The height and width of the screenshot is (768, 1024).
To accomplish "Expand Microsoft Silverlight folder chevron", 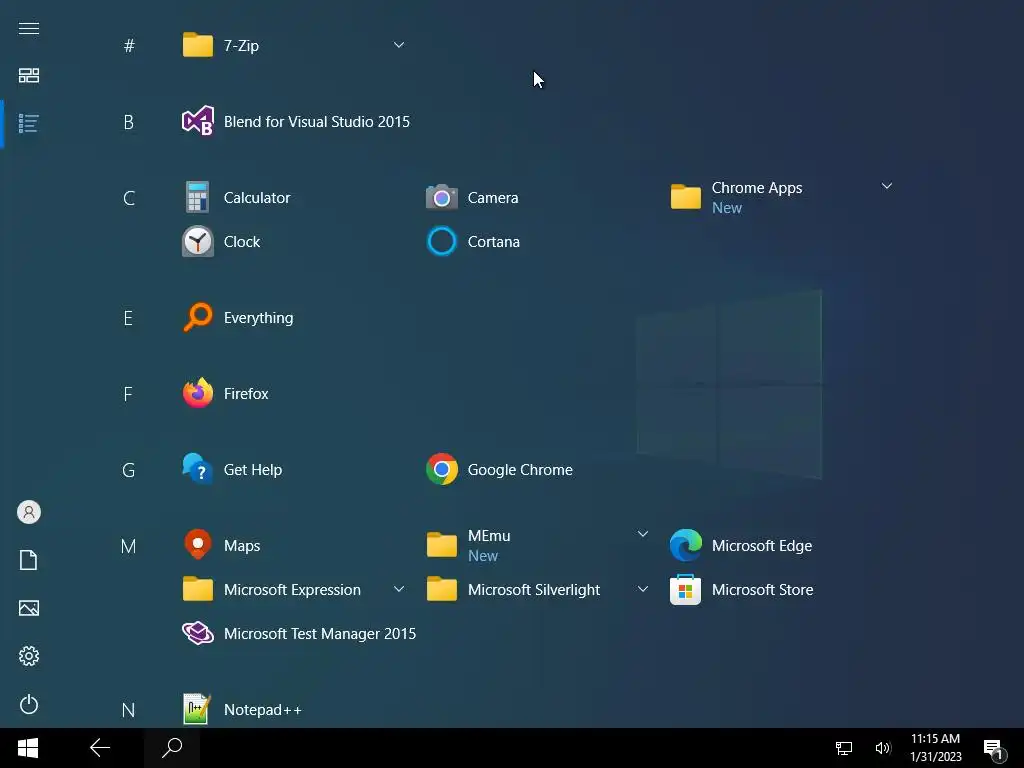I will [643, 589].
